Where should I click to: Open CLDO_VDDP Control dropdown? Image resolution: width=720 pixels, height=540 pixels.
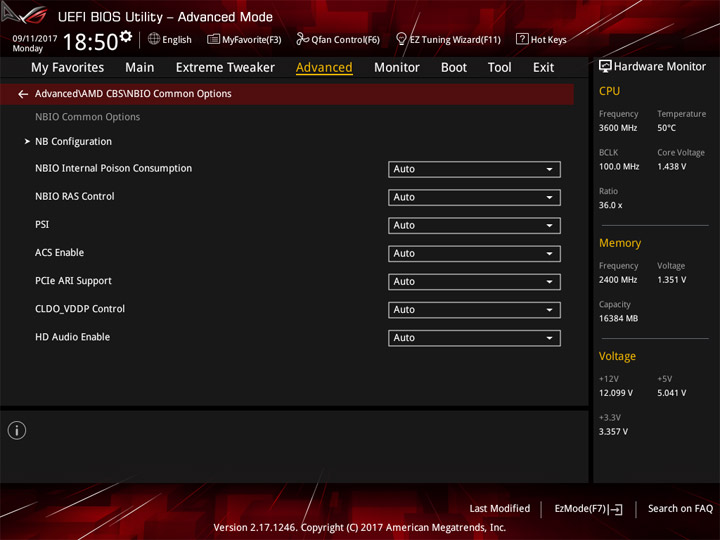click(x=474, y=309)
